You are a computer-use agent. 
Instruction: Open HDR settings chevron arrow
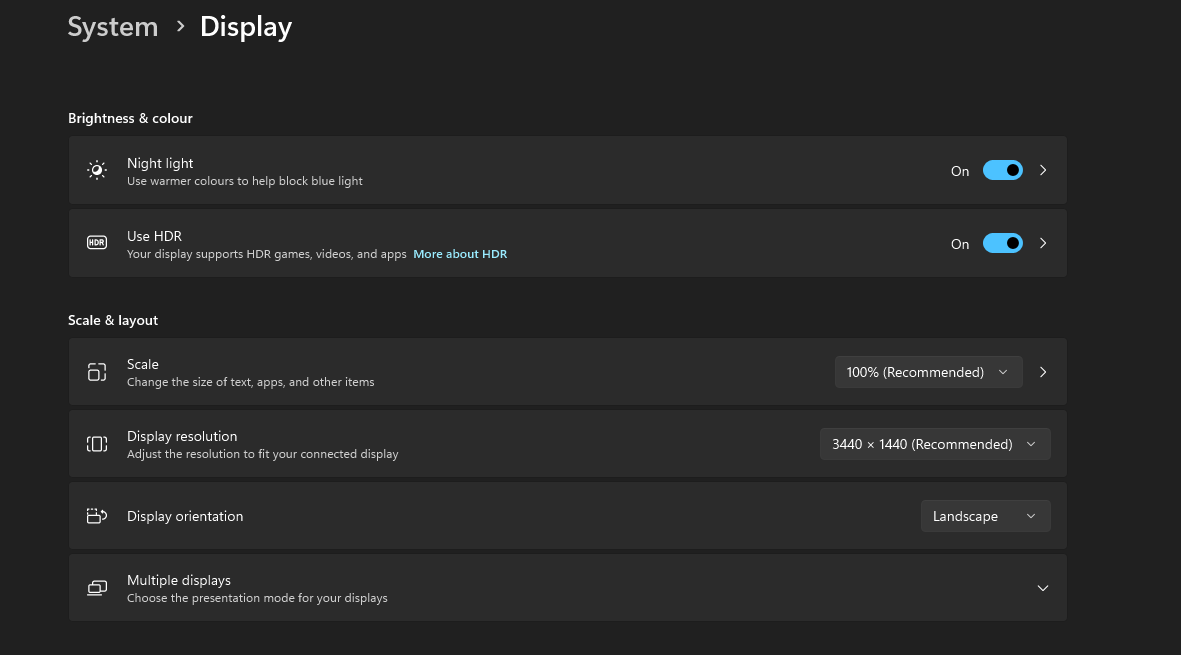pos(1043,243)
